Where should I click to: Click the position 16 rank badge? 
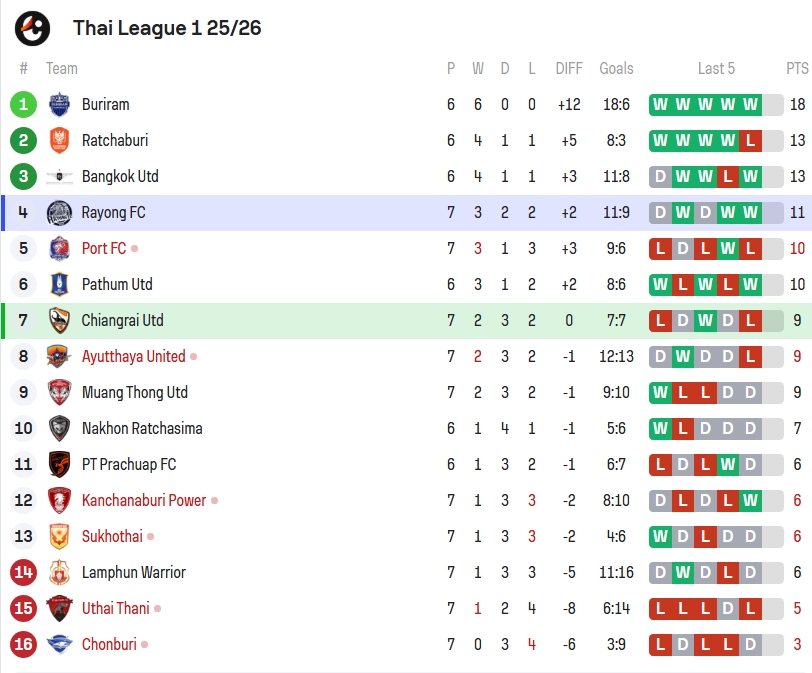click(24, 644)
